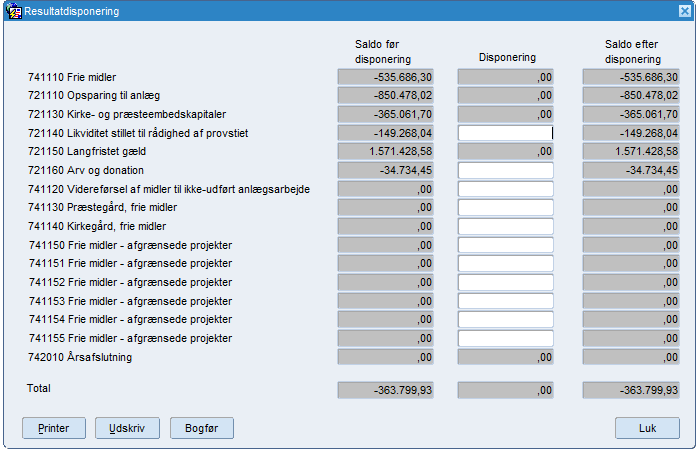Select Disponering field for 721160 Arv og donation
The height and width of the screenshot is (450, 697).
tap(506, 170)
